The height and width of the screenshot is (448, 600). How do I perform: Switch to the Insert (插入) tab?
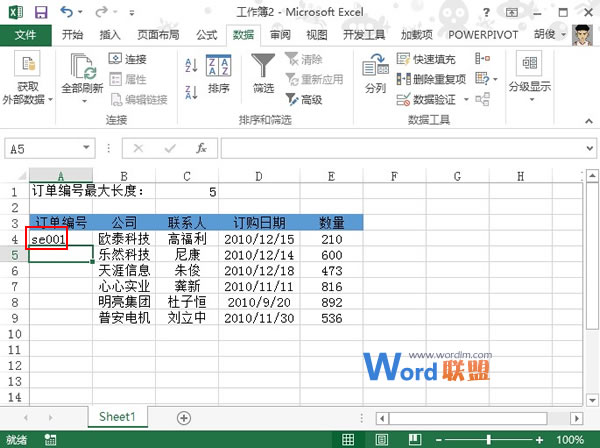pos(110,35)
